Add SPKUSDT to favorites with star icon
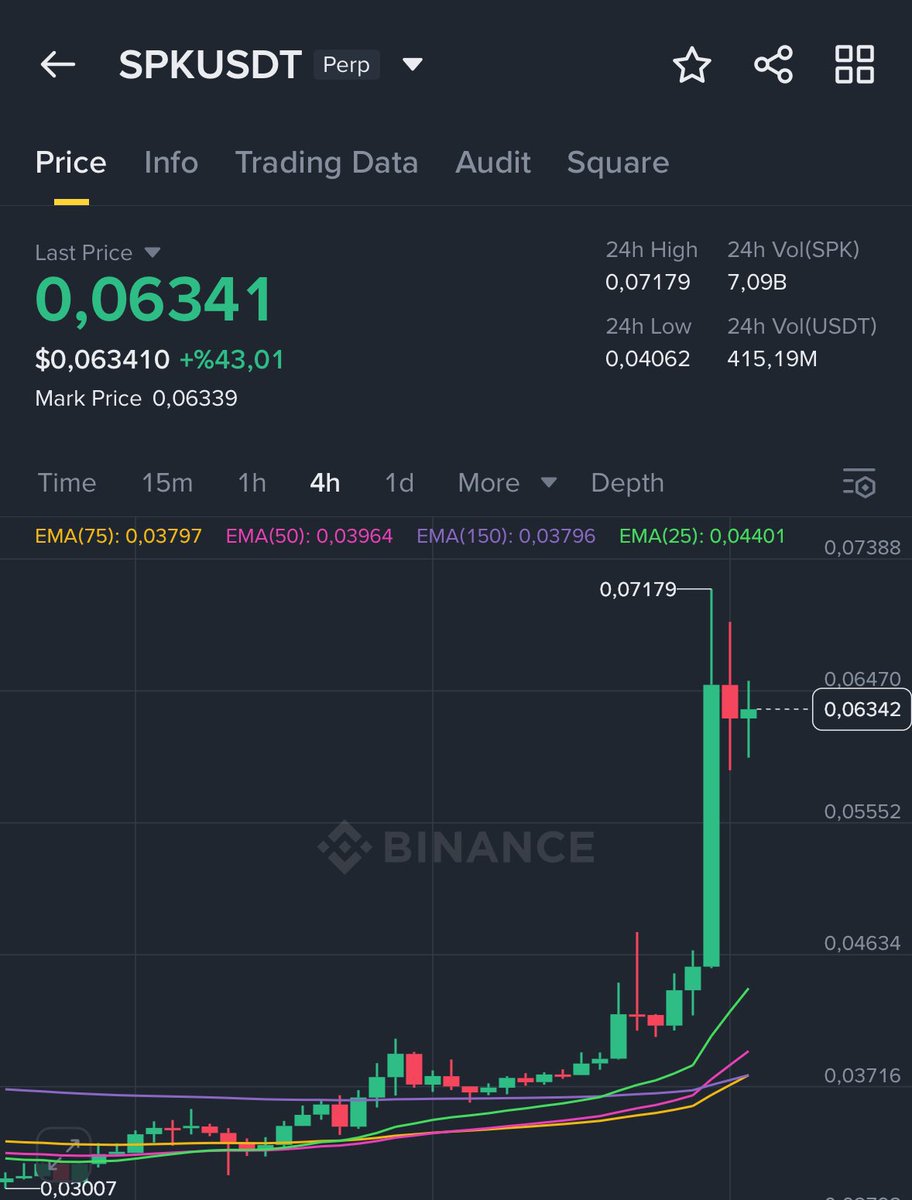The height and width of the screenshot is (1200, 912). [x=691, y=65]
